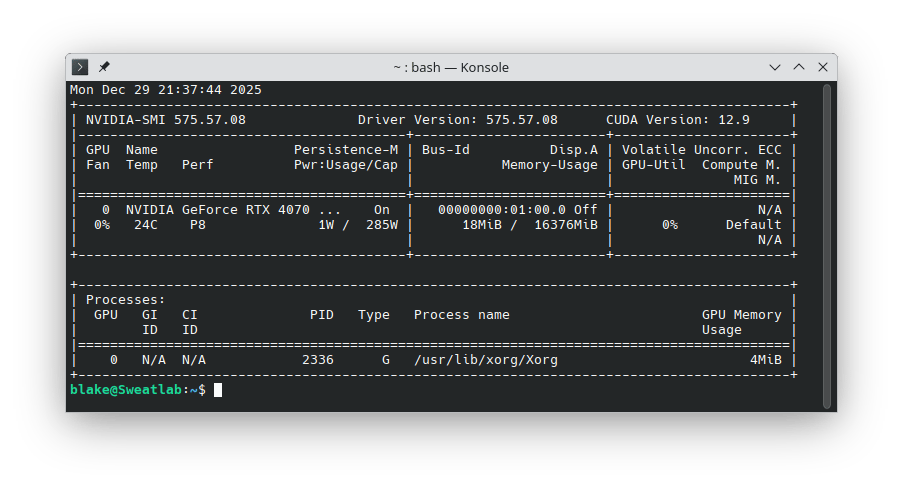Click the 'Bus-Id' column header
The height and width of the screenshot is (490, 903).
click(446, 150)
